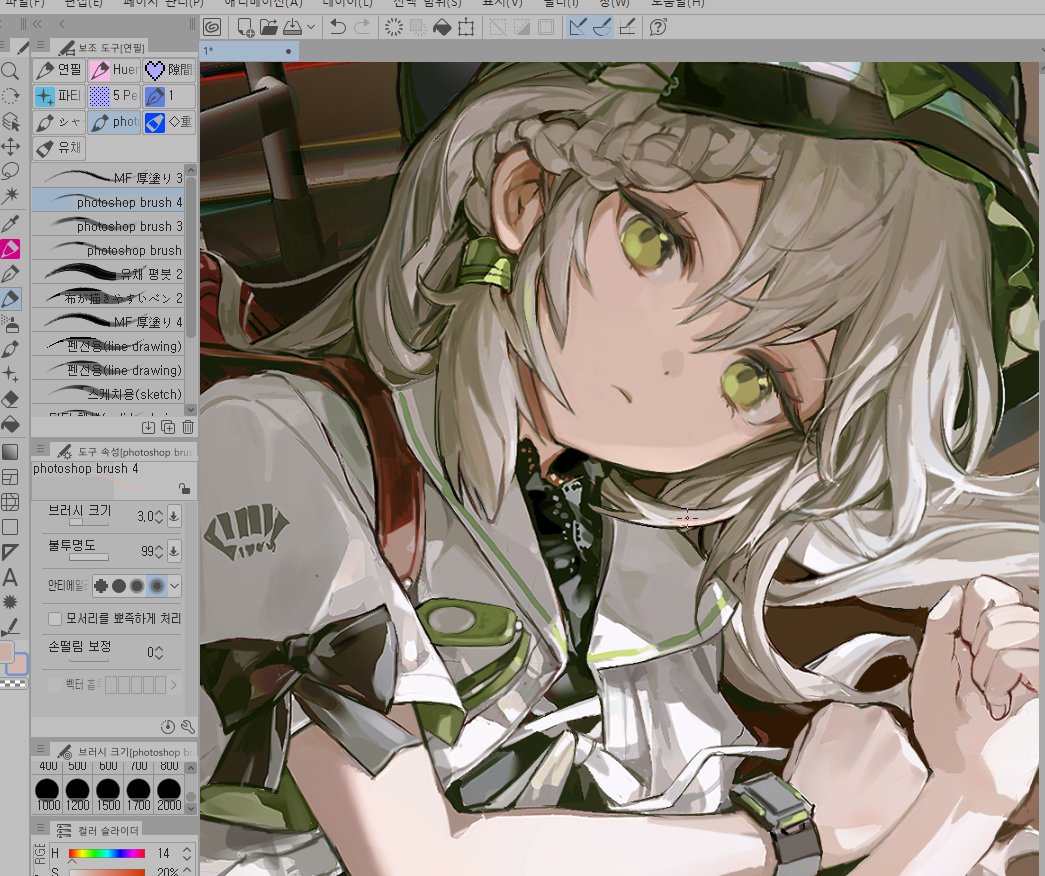Select the Zoom magnifier tool
1045x876 pixels.
pyautogui.click(x=10, y=71)
